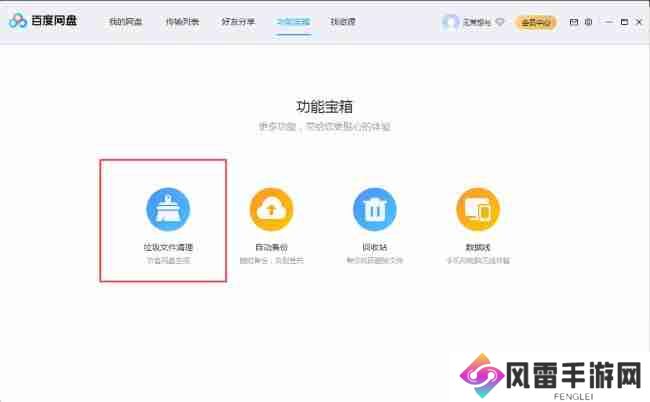Click the 回收站 label

375,247
